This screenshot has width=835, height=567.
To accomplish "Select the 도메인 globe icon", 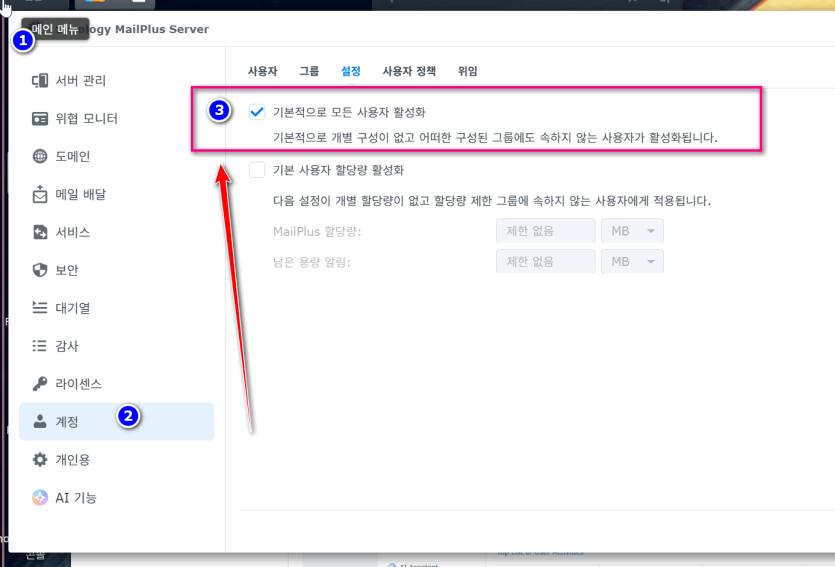I will point(40,156).
